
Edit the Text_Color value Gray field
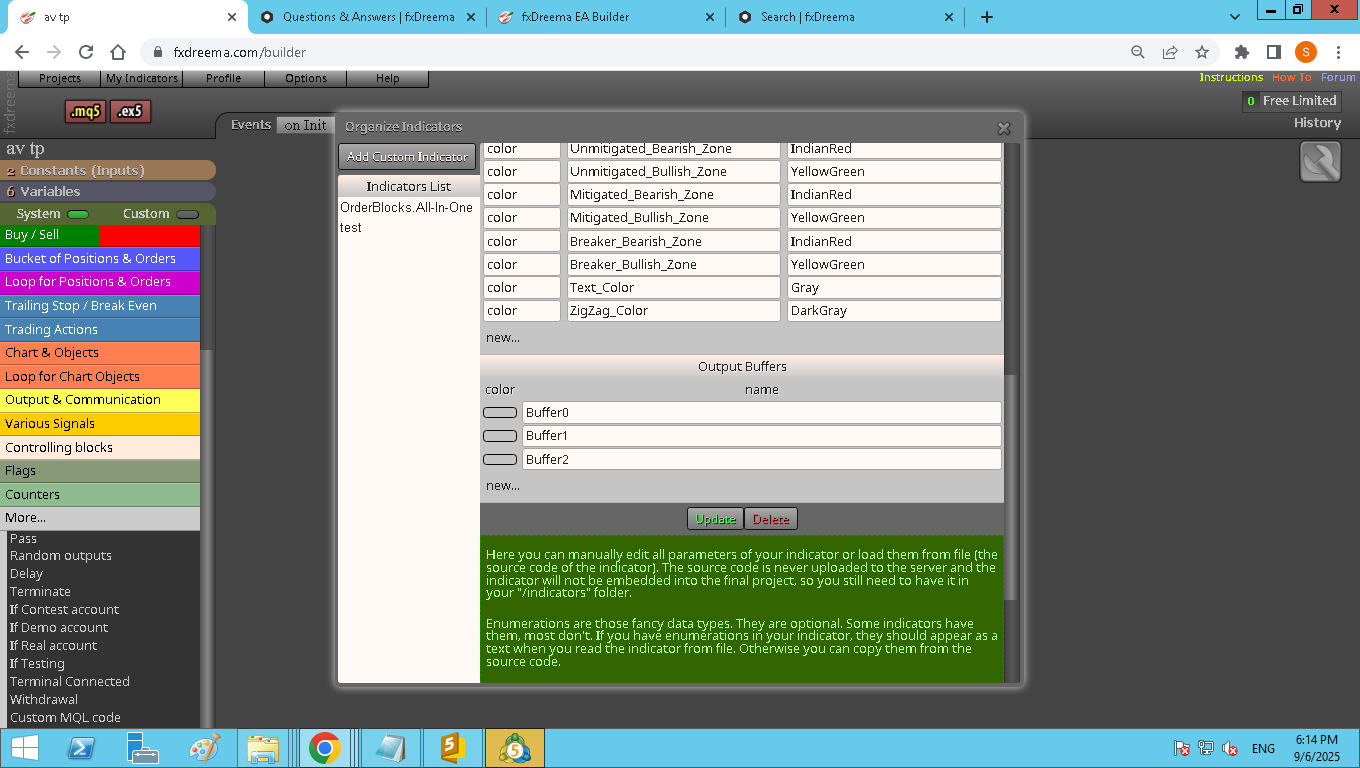coord(894,288)
